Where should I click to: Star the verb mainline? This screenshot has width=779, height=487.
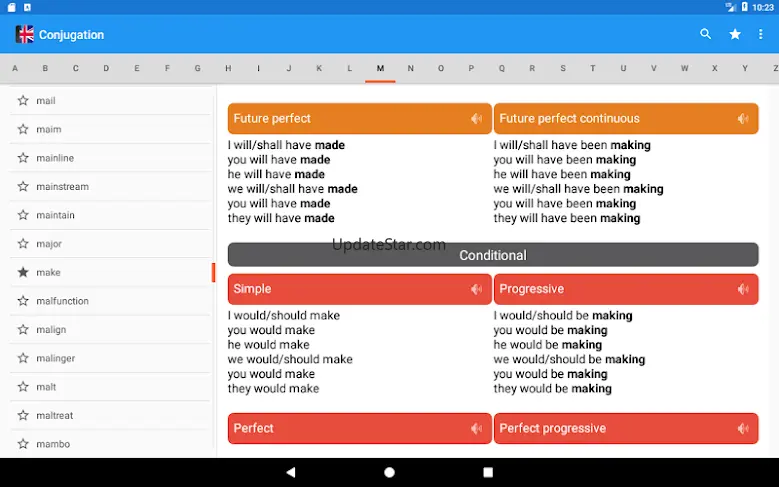23,158
